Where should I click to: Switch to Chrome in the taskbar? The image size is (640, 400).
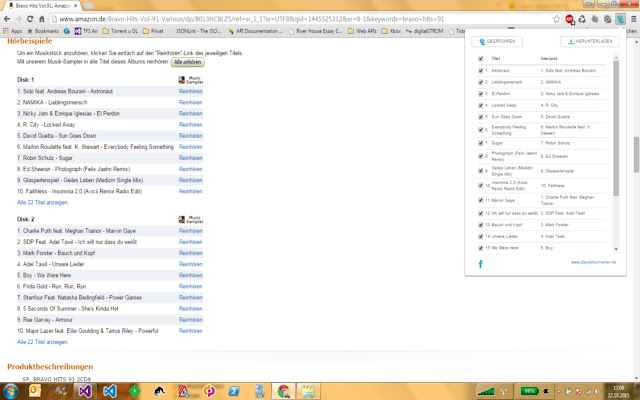[x=284, y=391]
